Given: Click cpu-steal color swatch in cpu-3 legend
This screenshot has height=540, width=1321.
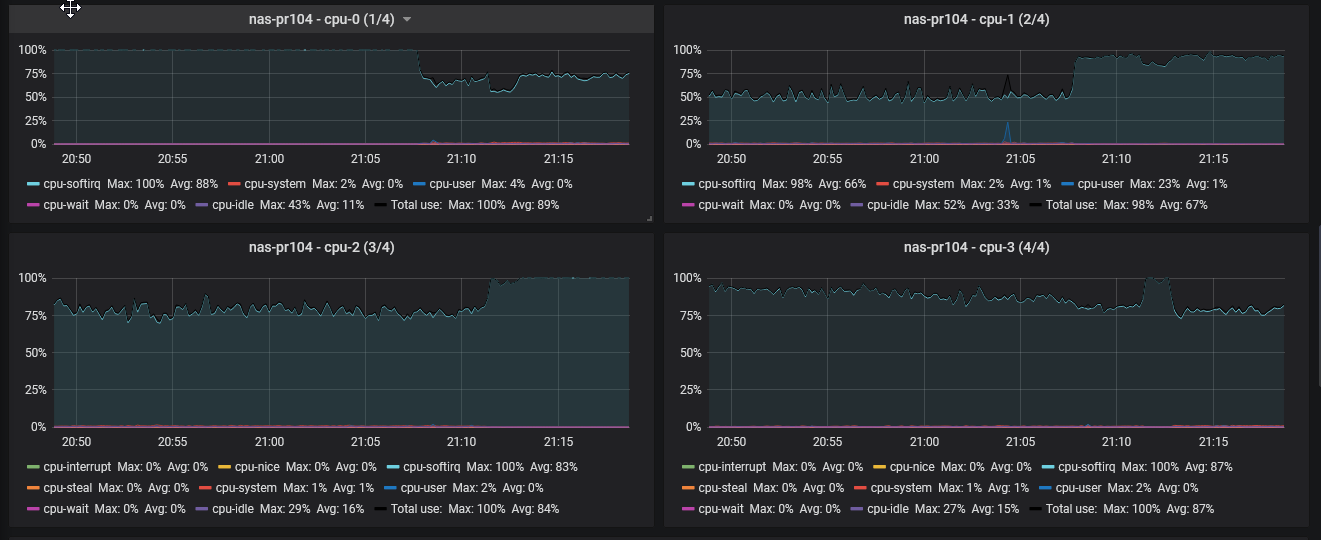Looking at the screenshot, I should pos(689,488).
